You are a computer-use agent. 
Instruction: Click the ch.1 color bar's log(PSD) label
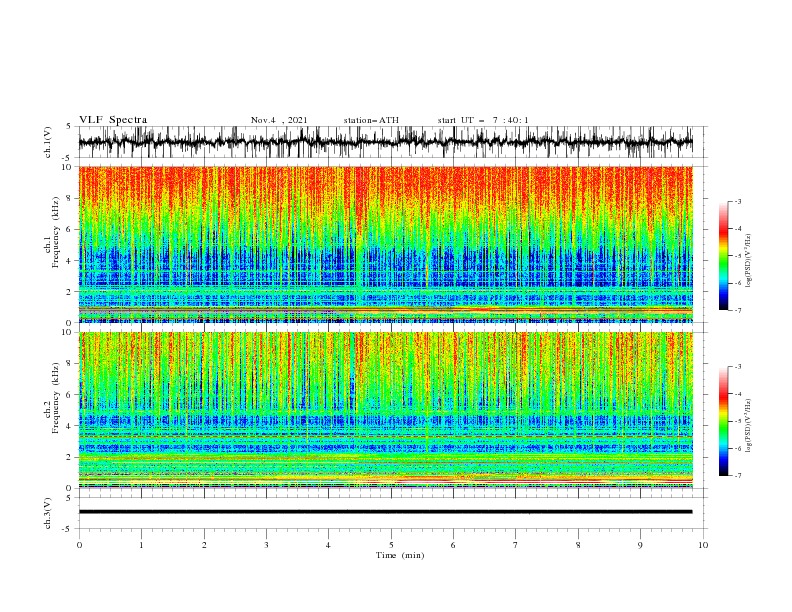pos(749,261)
